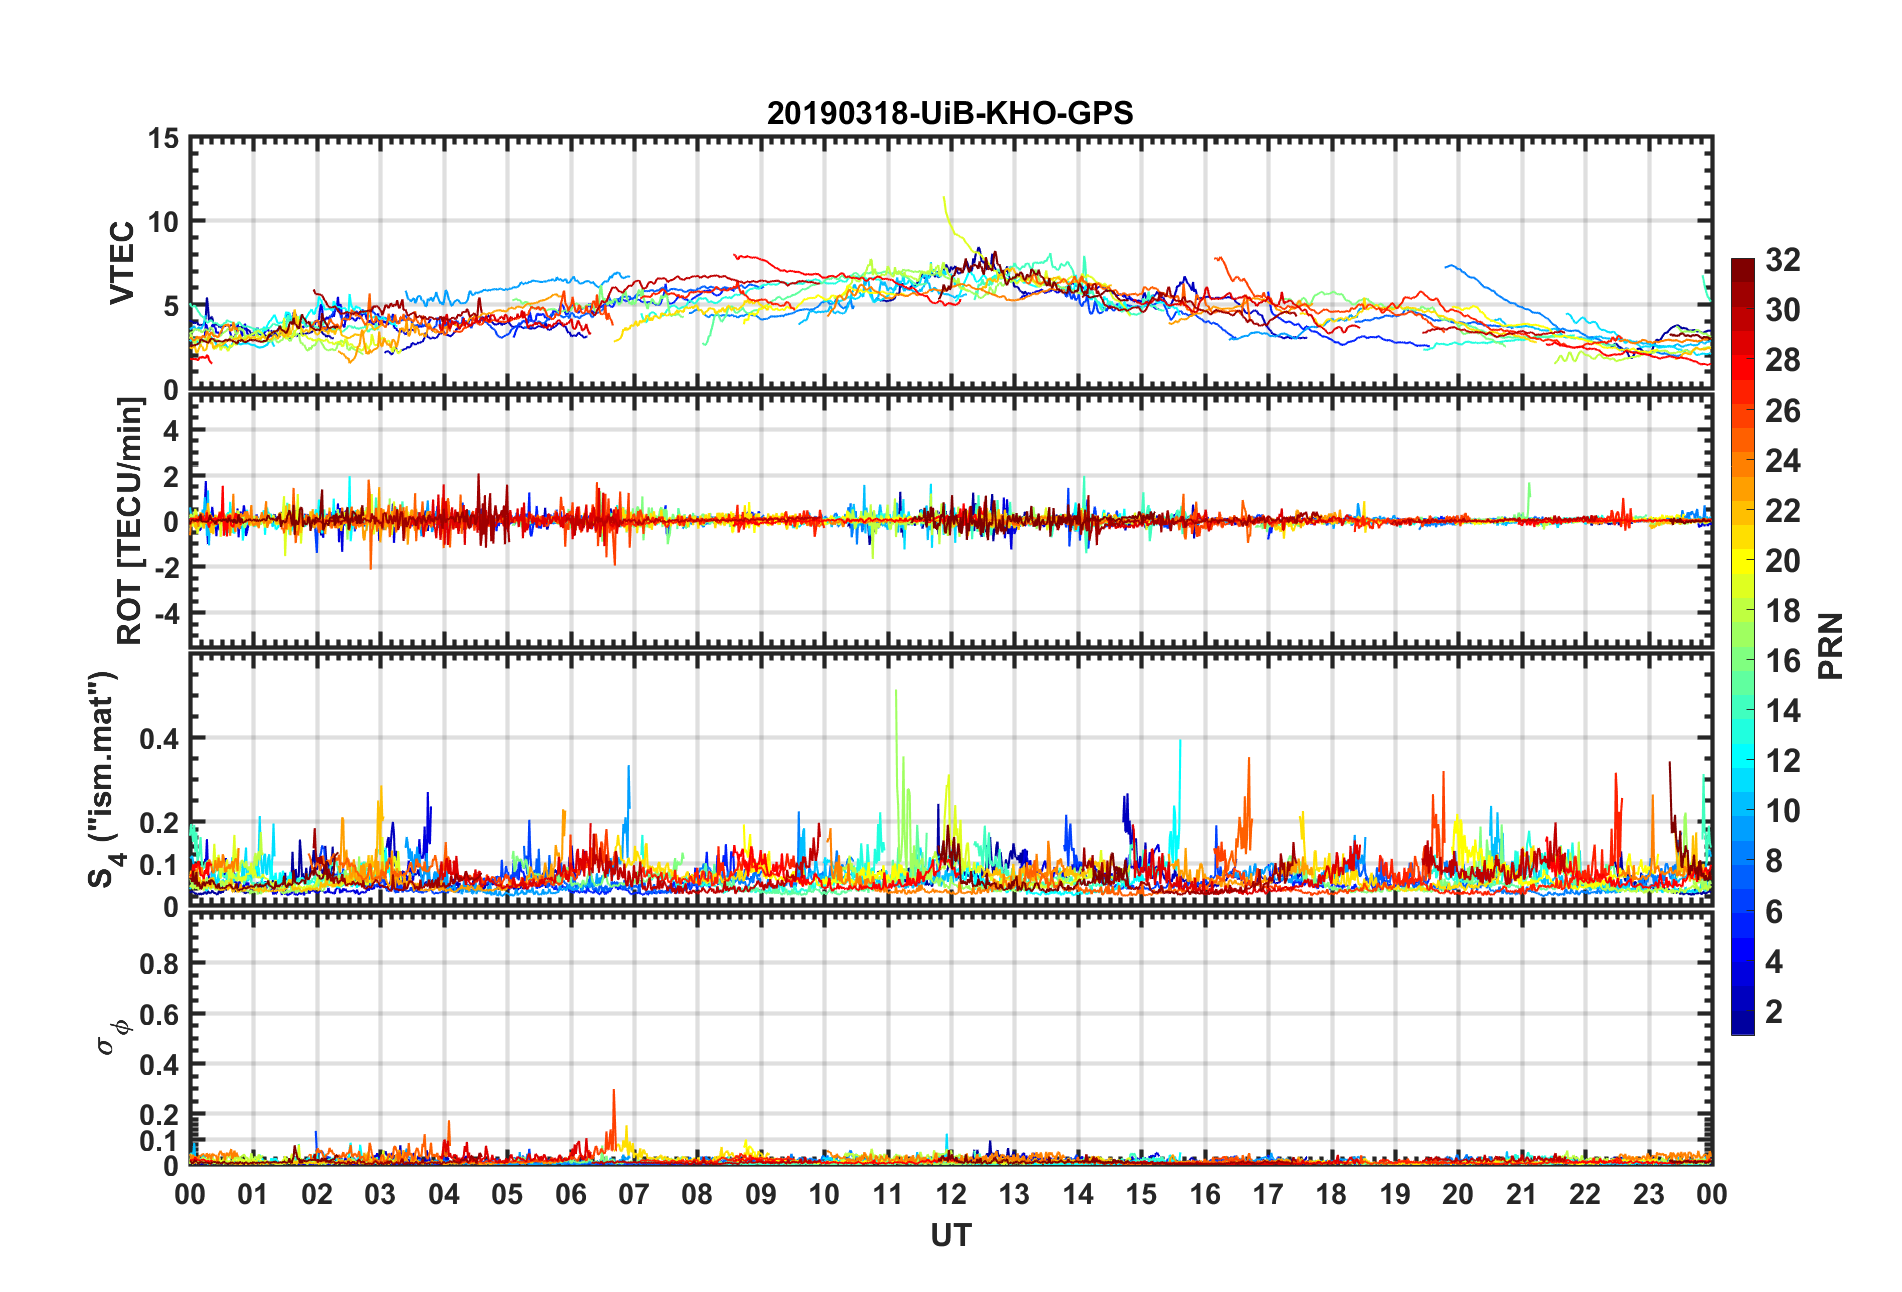Viewport: 1902px width, 1292px height.
Task: Click the UT x-axis label
Action: tap(951, 1236)
